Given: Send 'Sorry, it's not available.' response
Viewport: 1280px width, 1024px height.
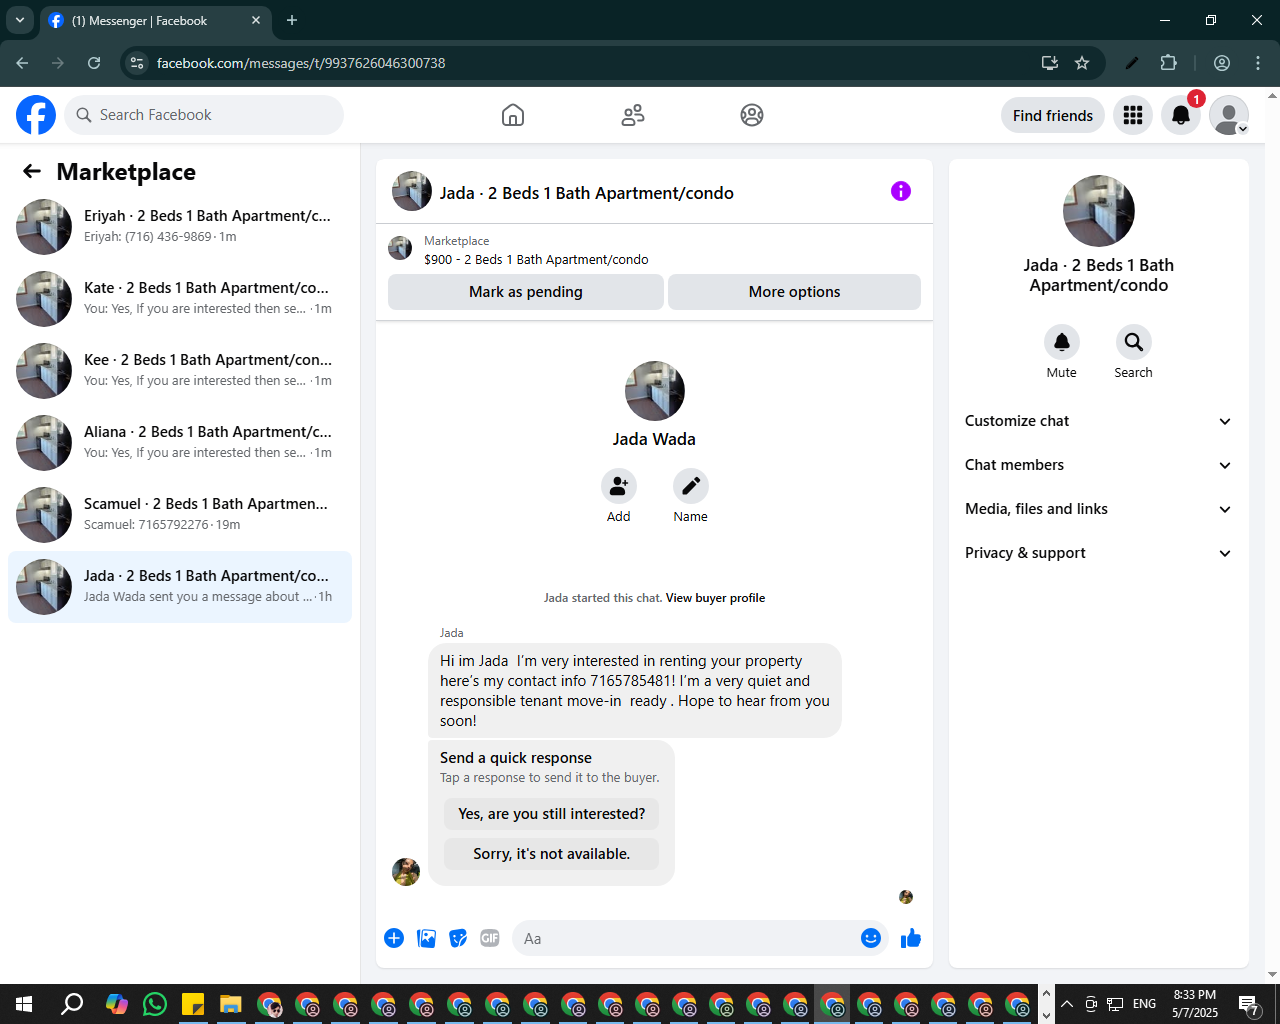Looking at the screenshot, I should tap(552, 854).
